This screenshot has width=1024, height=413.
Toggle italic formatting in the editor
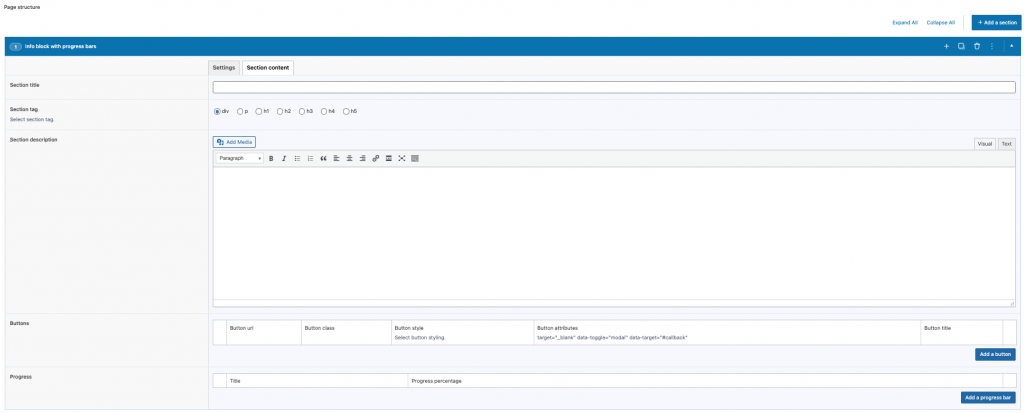(x=284, y=158)
